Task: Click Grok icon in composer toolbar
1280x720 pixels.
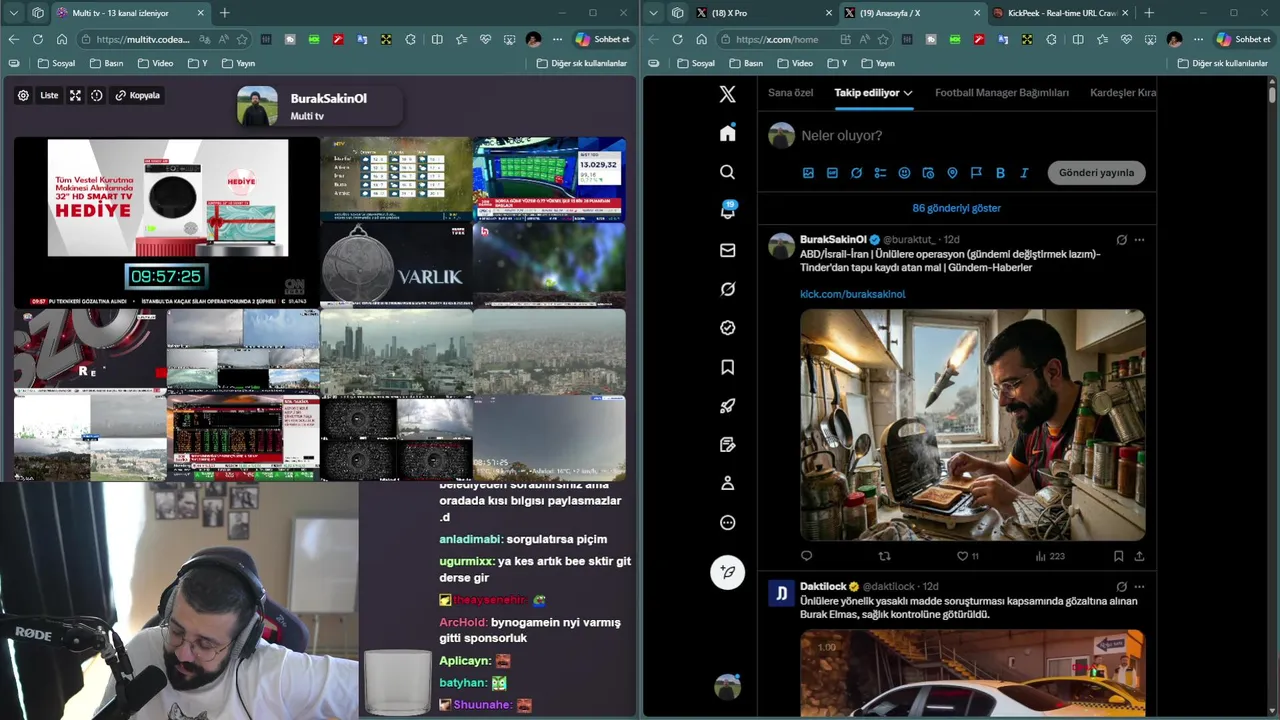Action: point(856,173)
